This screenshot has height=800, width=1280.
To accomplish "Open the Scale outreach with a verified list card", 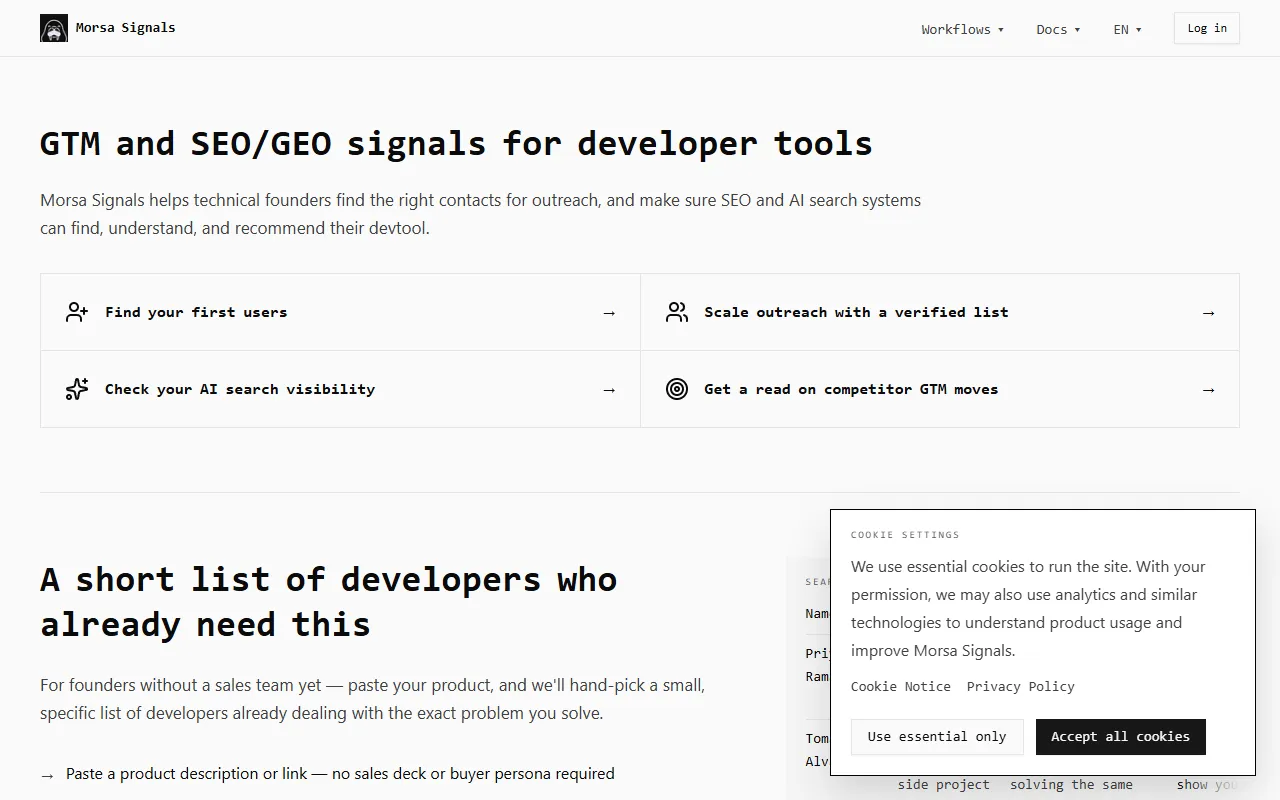I will coord(940,312).
